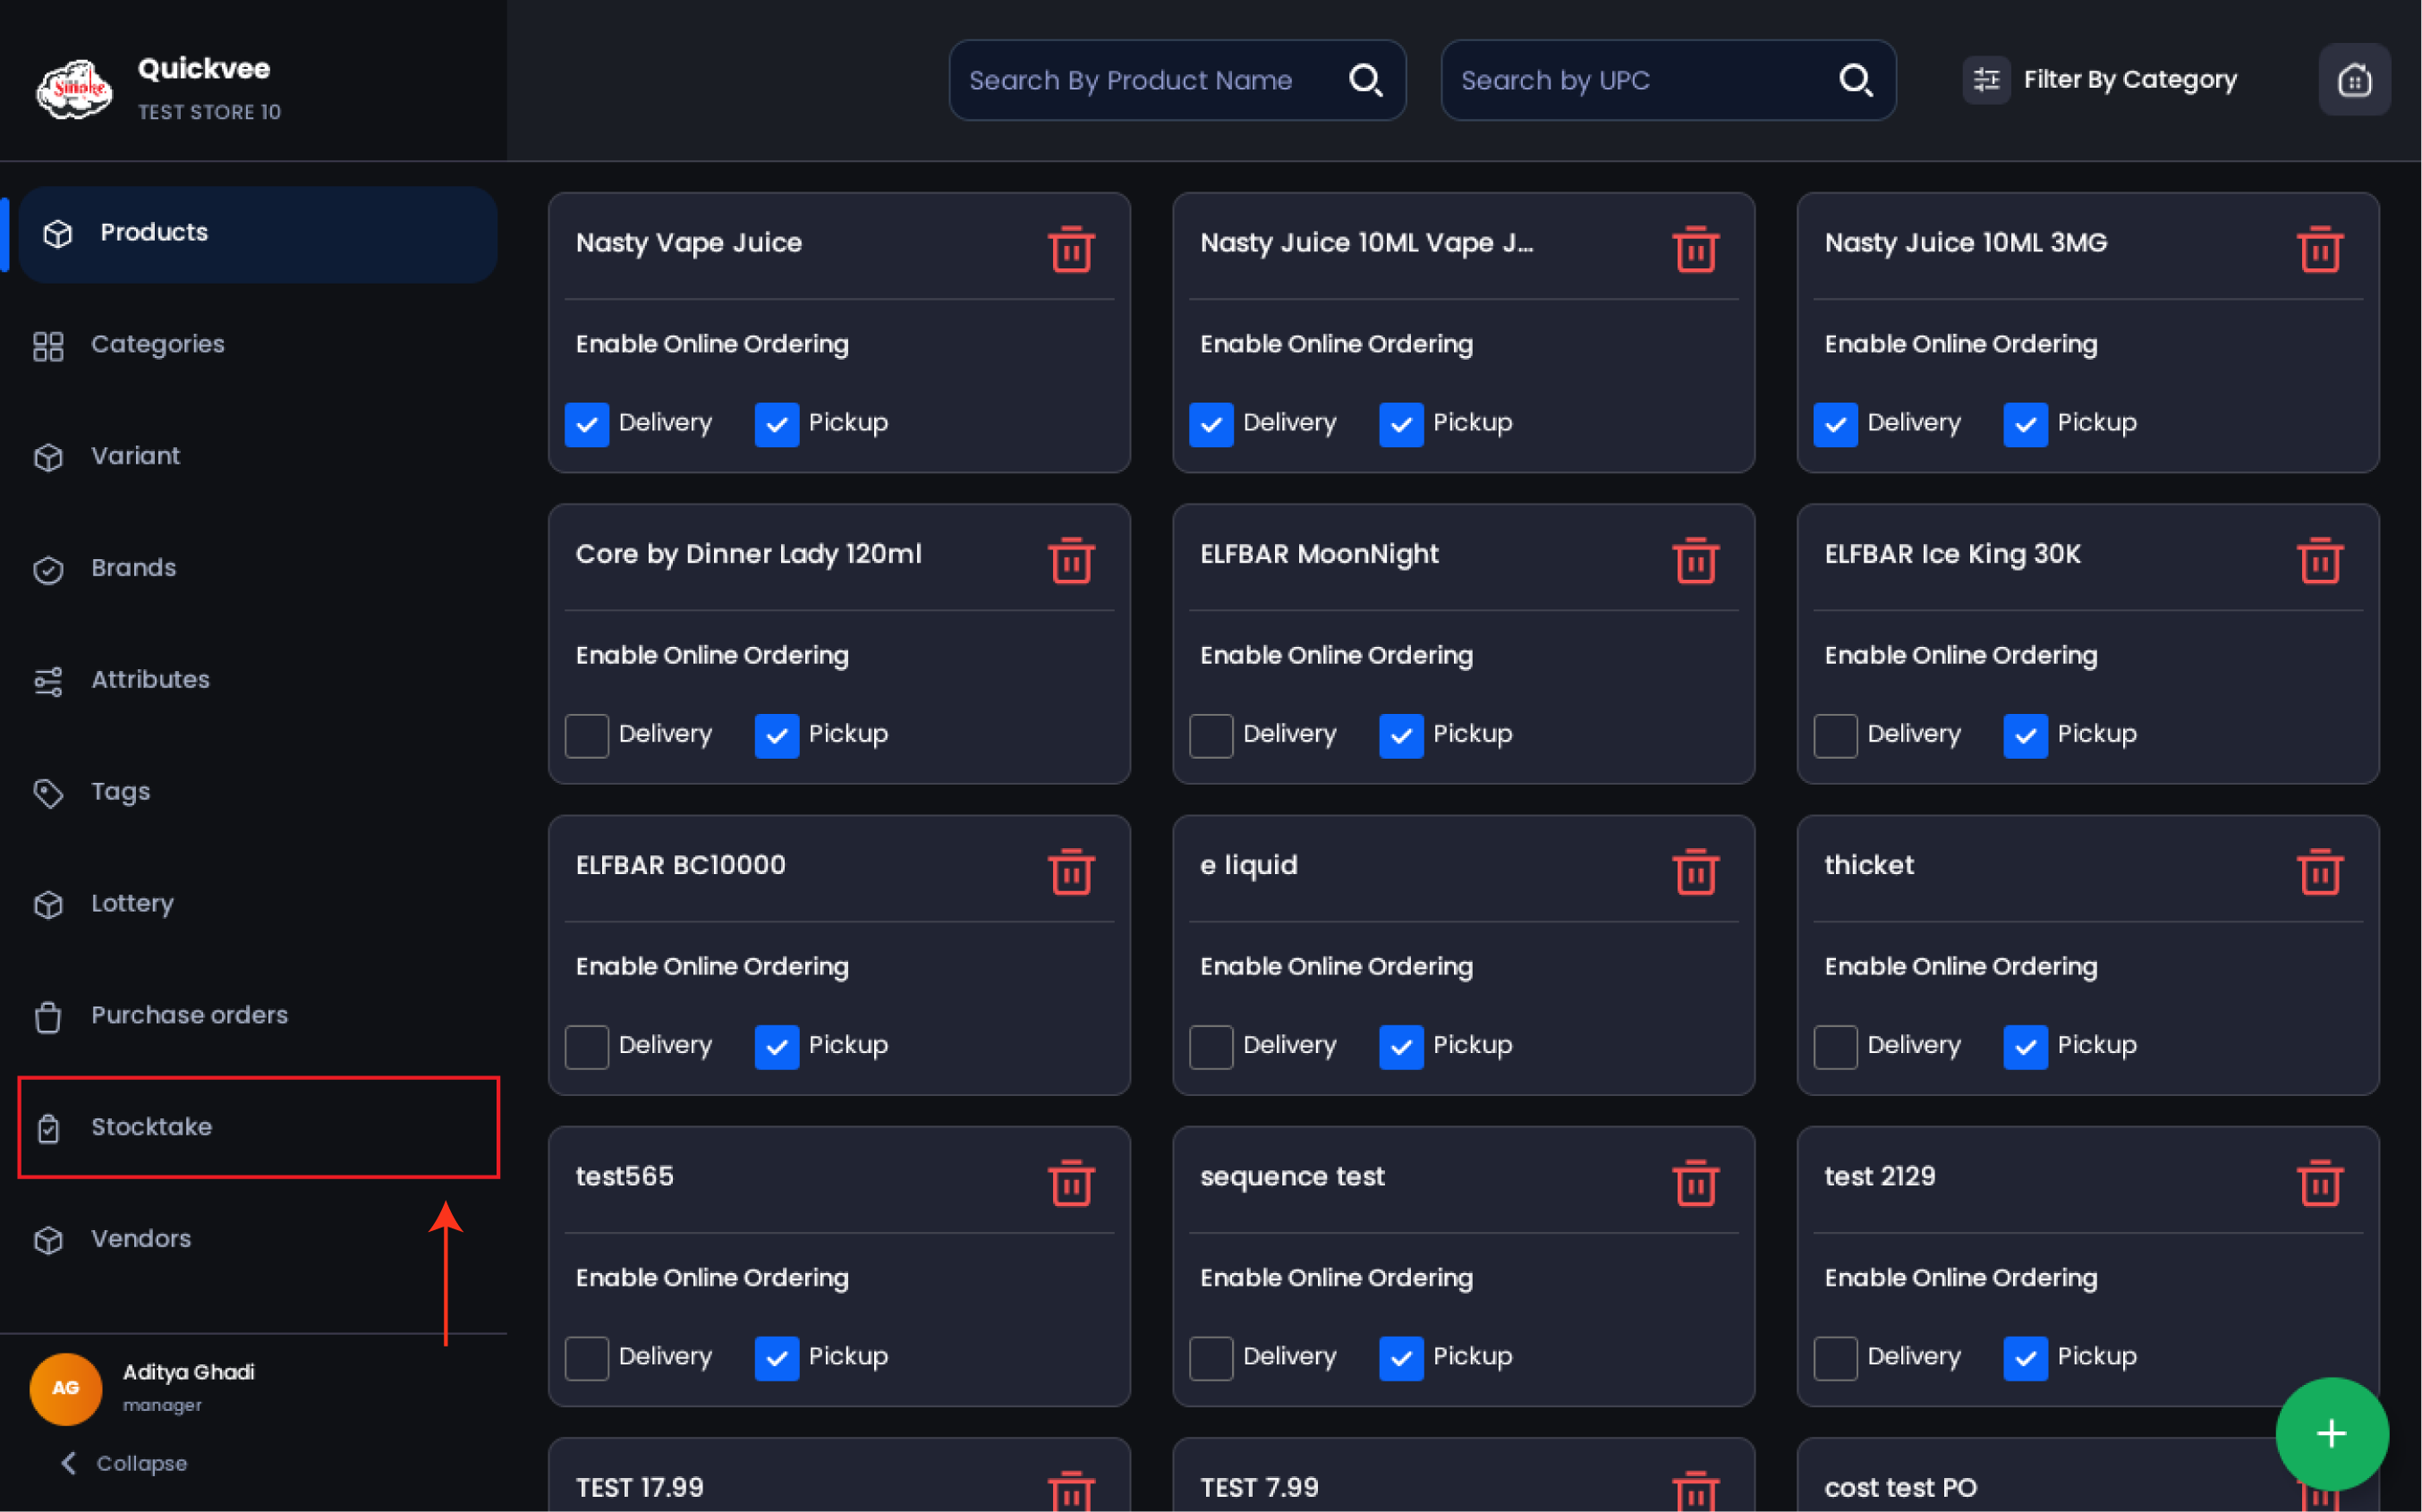Delete ELFBAR MoonNight product
2422x1512 pixels.
coord(1695,559)
